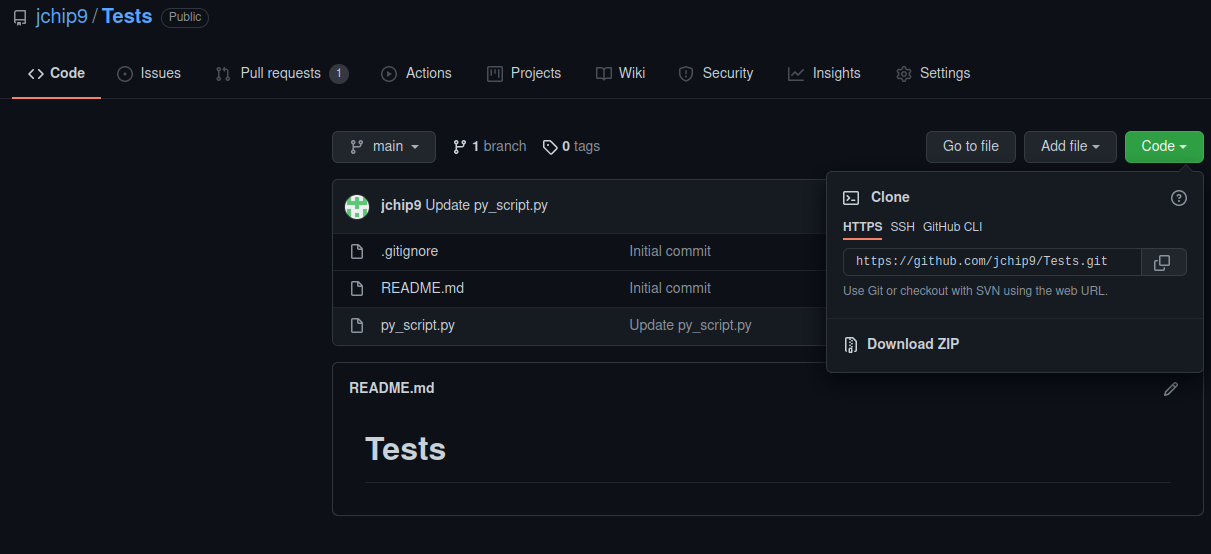Click the Projects tab board icon
The image size is (1211, 554).
(494, 74)
